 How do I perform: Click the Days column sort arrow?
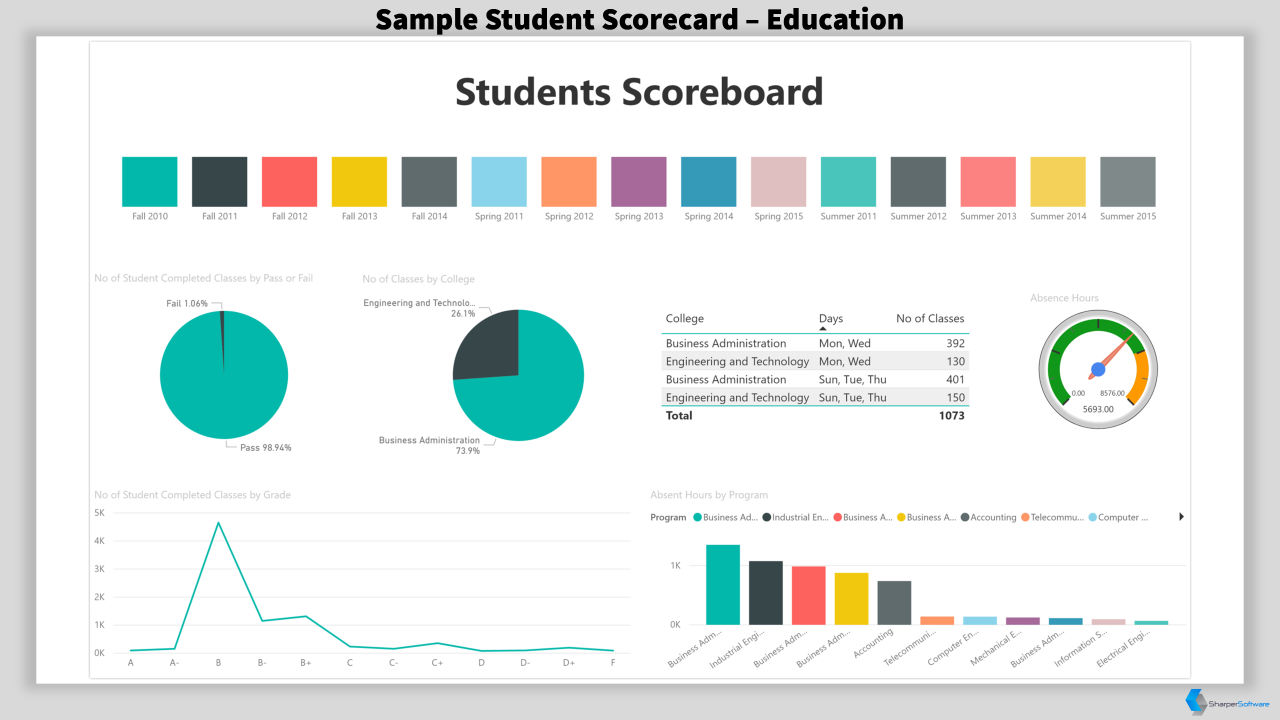(x=823, y=328)
